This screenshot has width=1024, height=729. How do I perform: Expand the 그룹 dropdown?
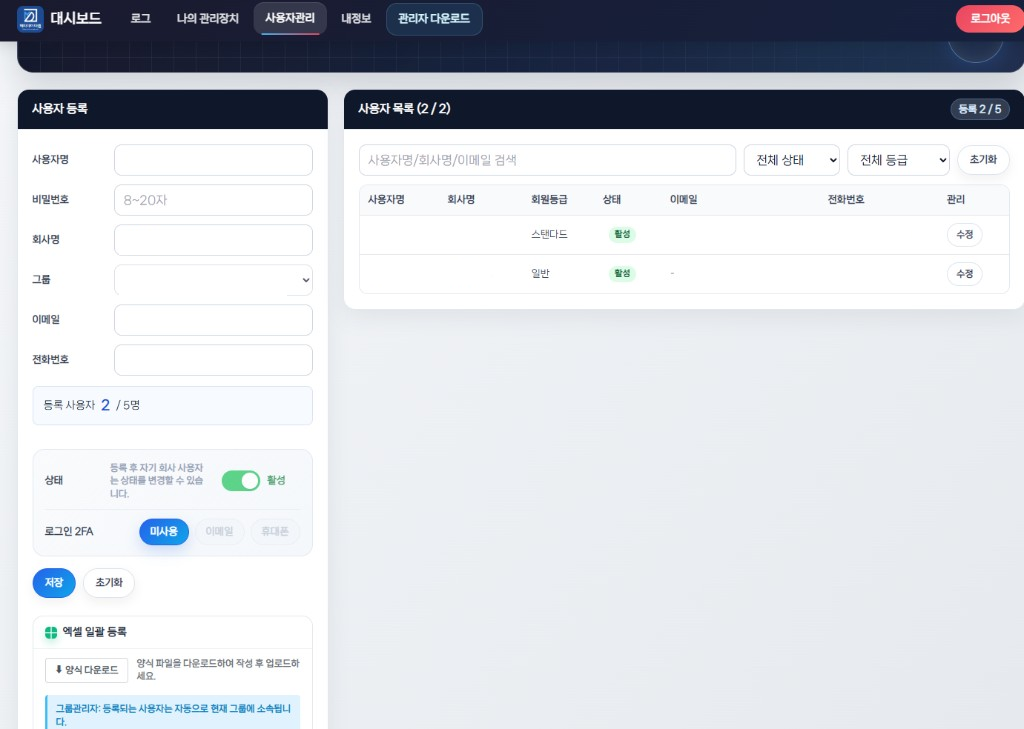click(x=214, y=280)
